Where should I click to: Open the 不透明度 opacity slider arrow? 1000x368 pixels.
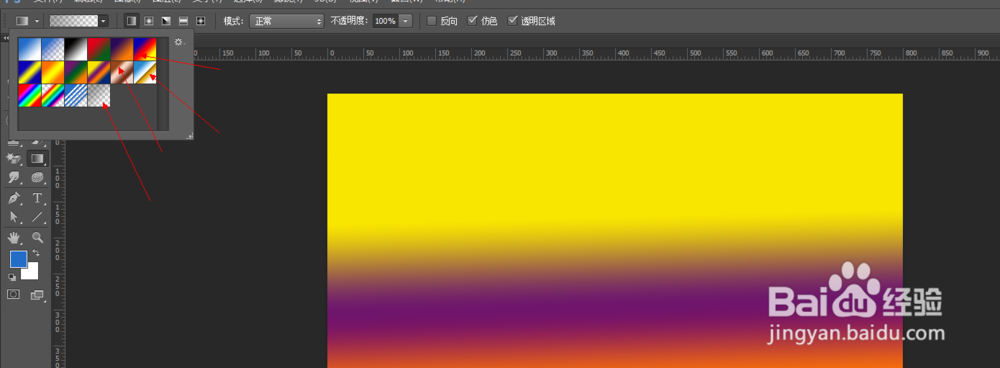pos(406,21)
